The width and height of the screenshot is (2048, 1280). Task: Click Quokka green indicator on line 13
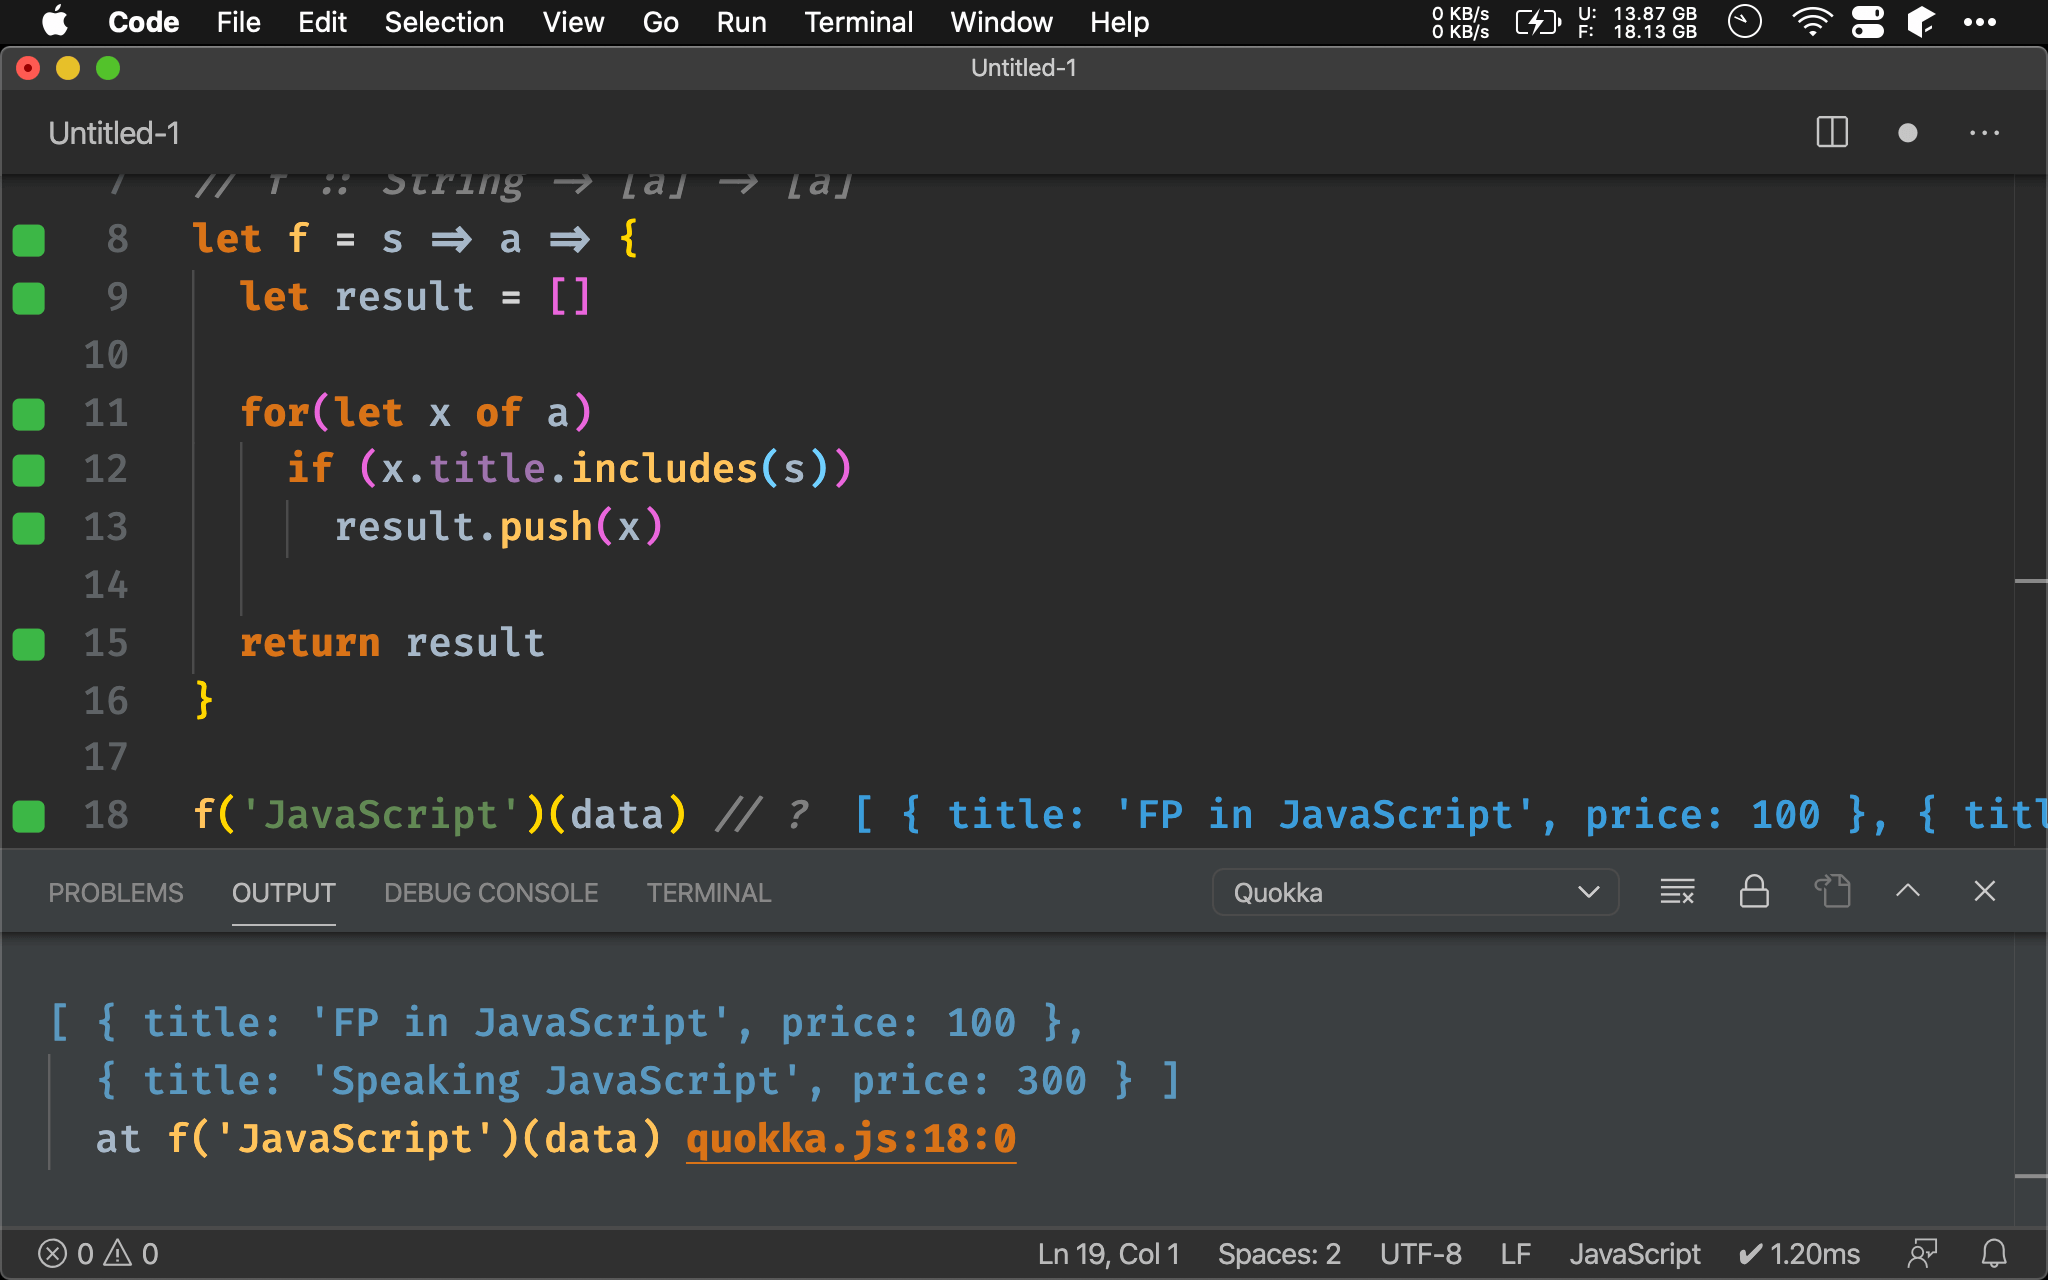(x=29, y=528)
